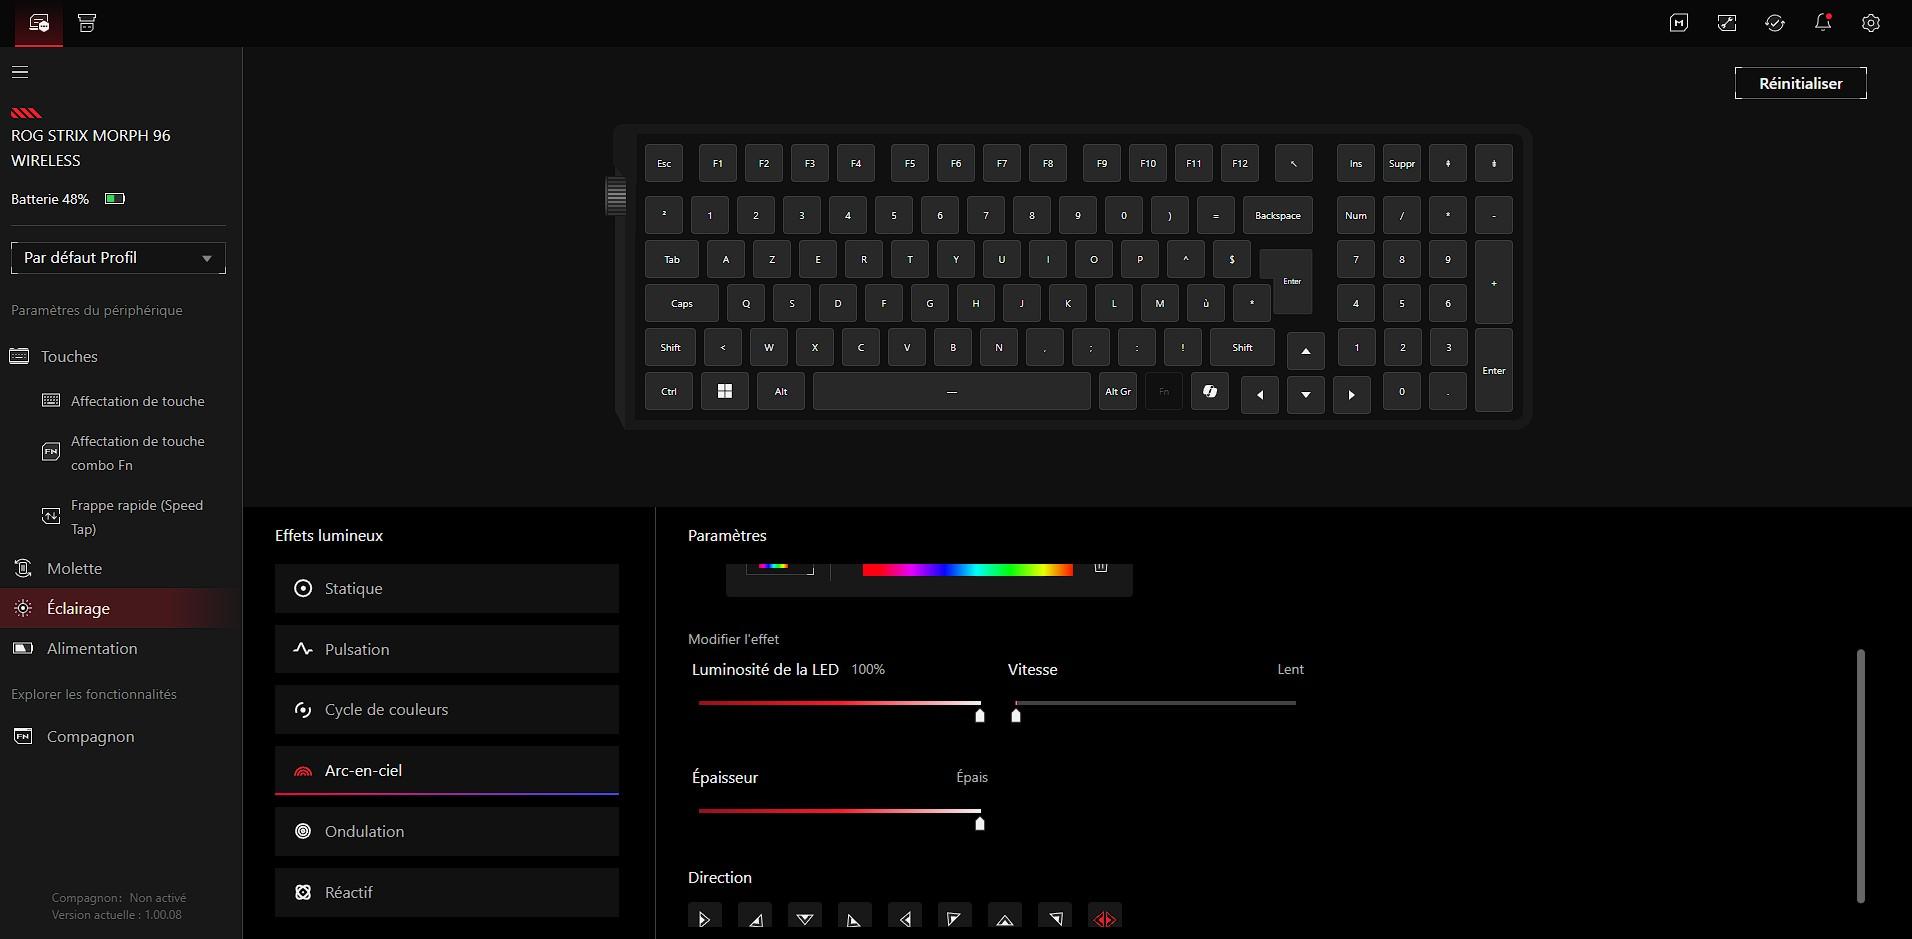The image size is (1912, 939).
Task: Open Explorer les fonctionnalités
Action: pyautogui.click(x=93, y=693)
